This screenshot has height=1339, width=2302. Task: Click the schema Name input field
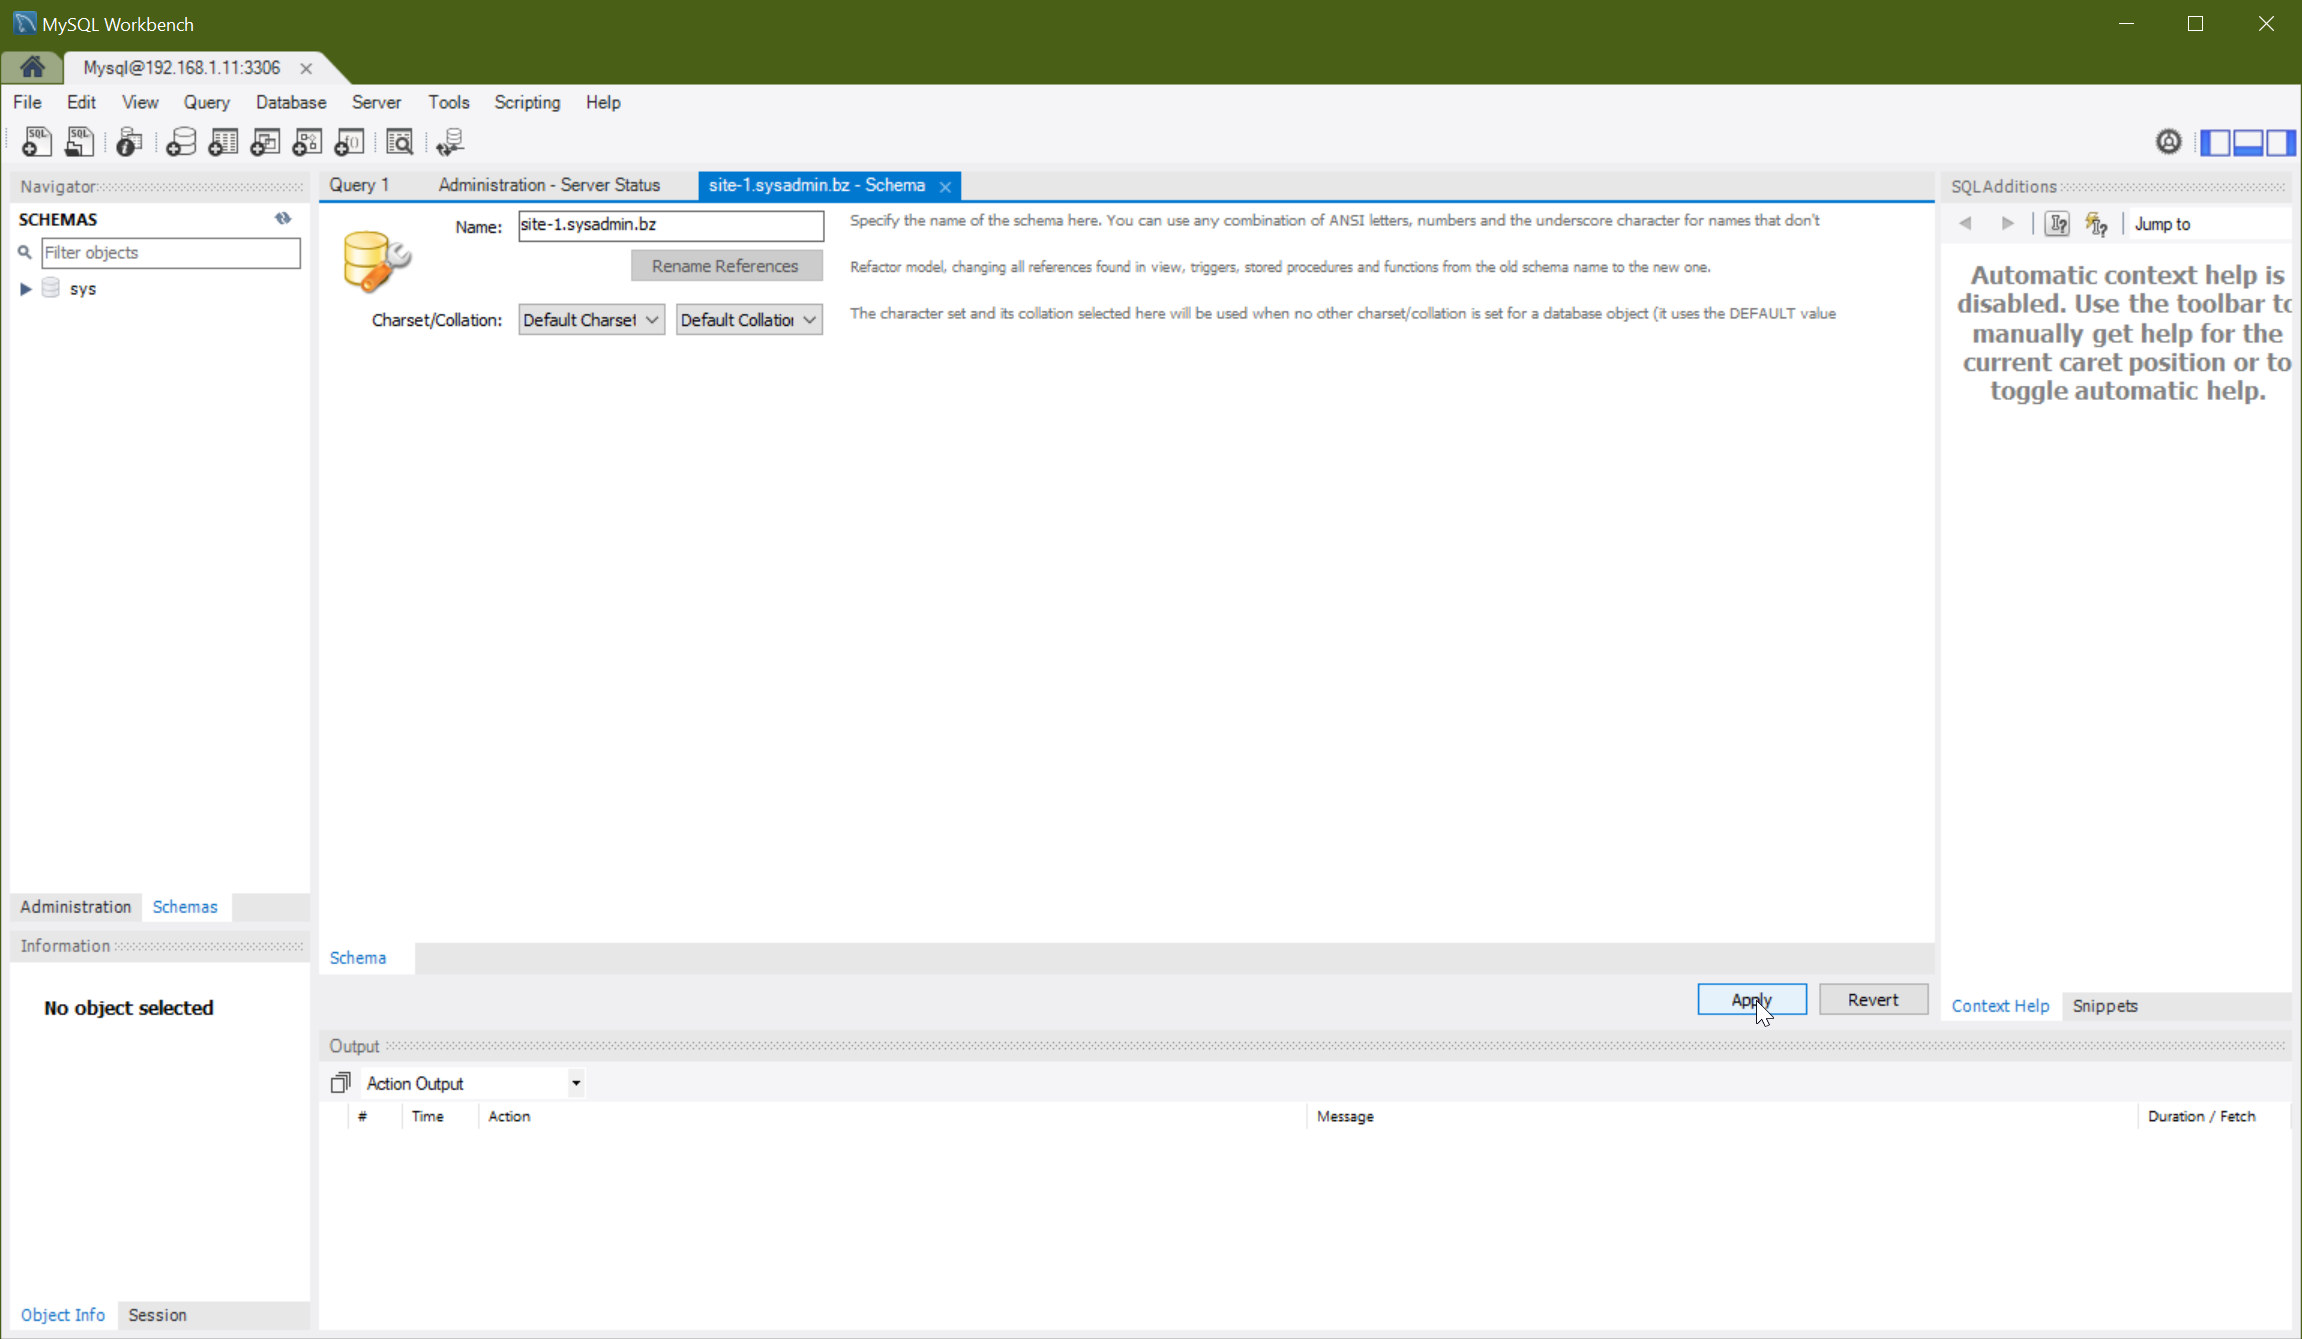[670, 223]
